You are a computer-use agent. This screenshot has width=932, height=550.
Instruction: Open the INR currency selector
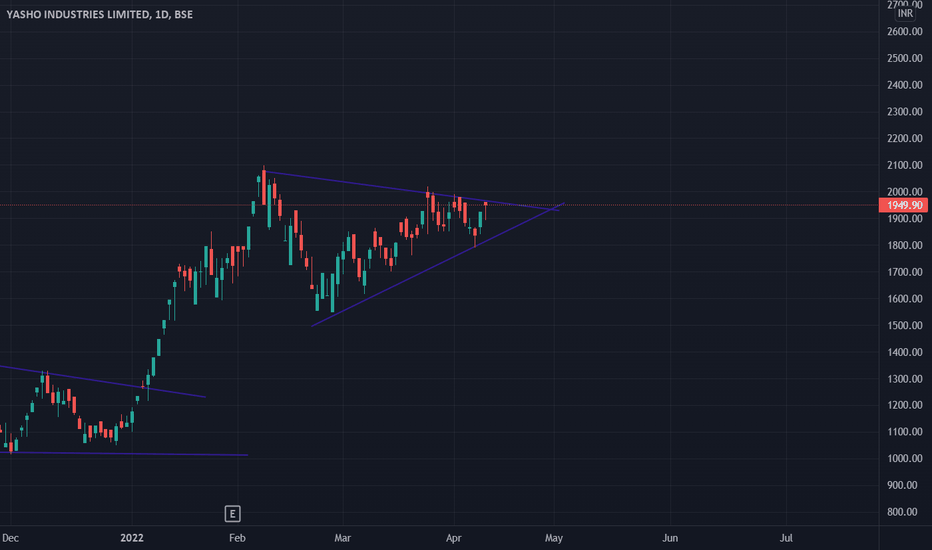pos(905,13)
